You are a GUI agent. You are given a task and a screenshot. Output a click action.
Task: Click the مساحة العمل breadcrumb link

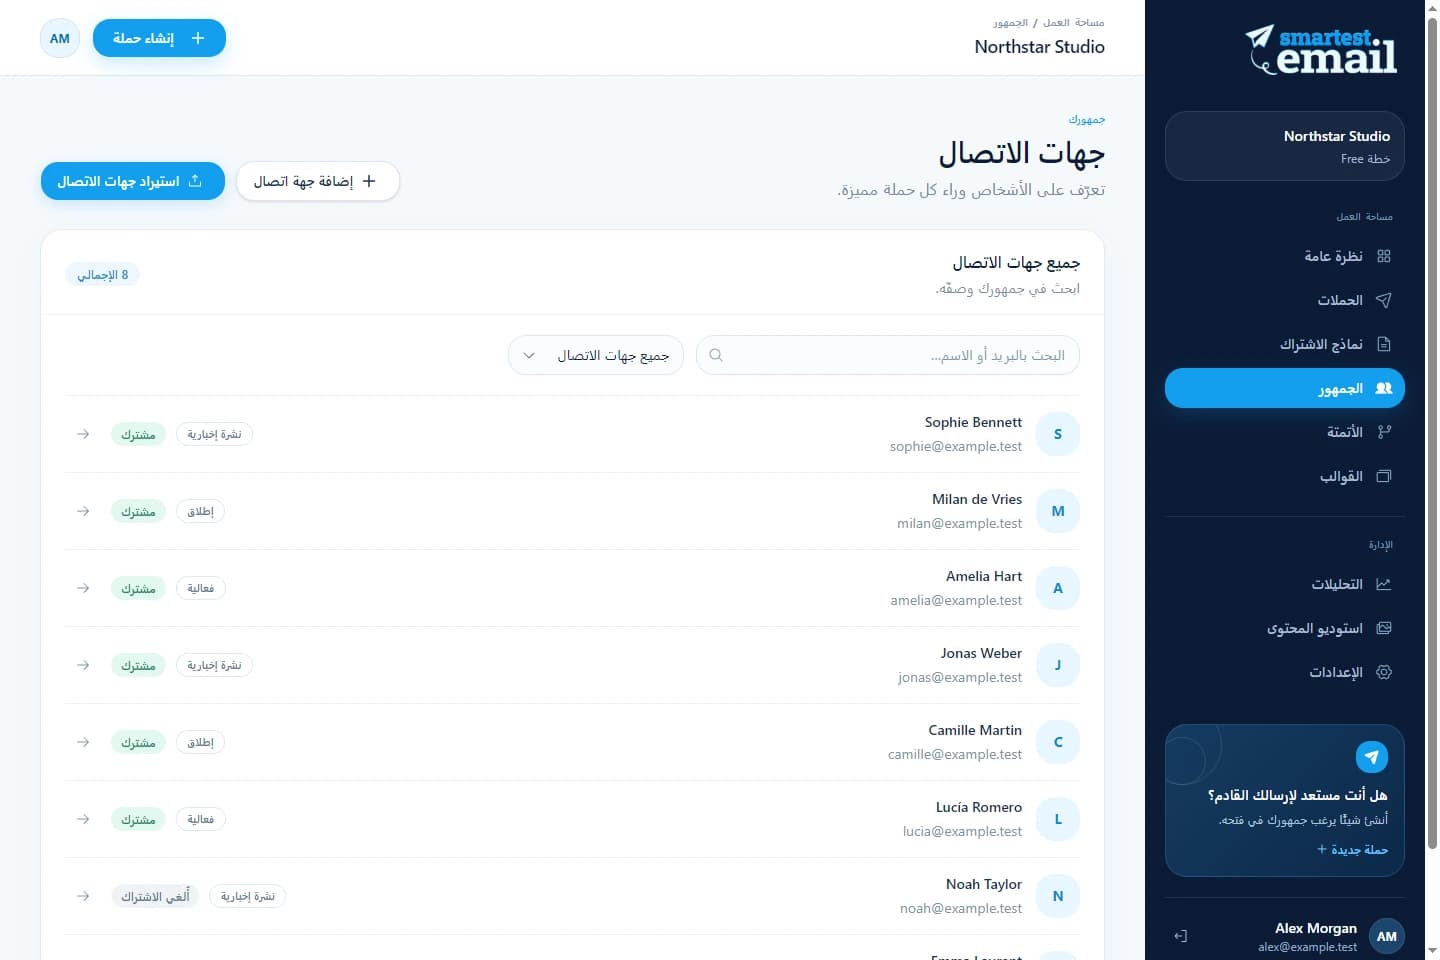pyautogui.click(x=1074, y=22)
